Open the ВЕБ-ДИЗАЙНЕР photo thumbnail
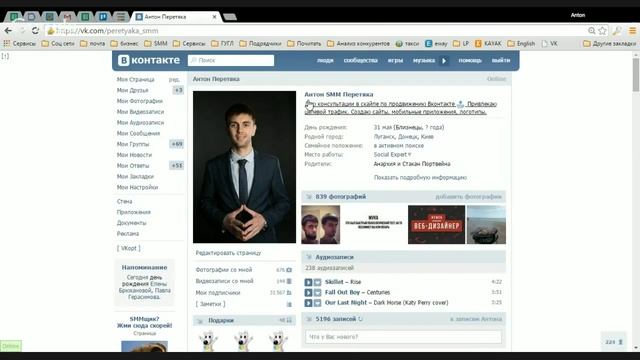This screenshot has width=640, height=360. click(436, 224)
